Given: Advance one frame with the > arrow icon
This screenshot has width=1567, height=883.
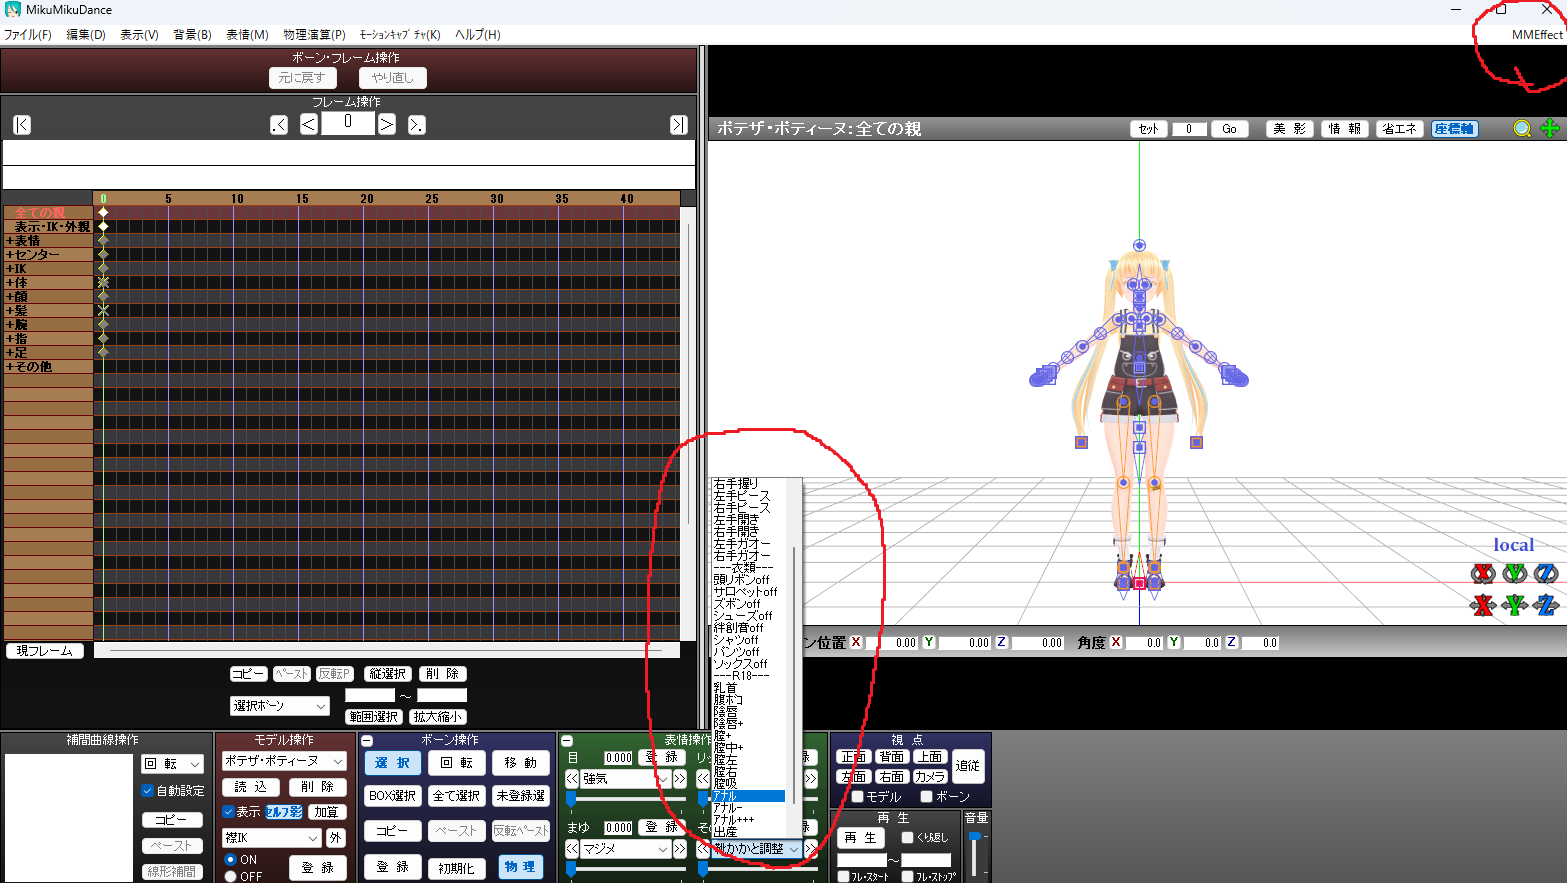Looking at the screenshot, I should click(x=389, y=124).
